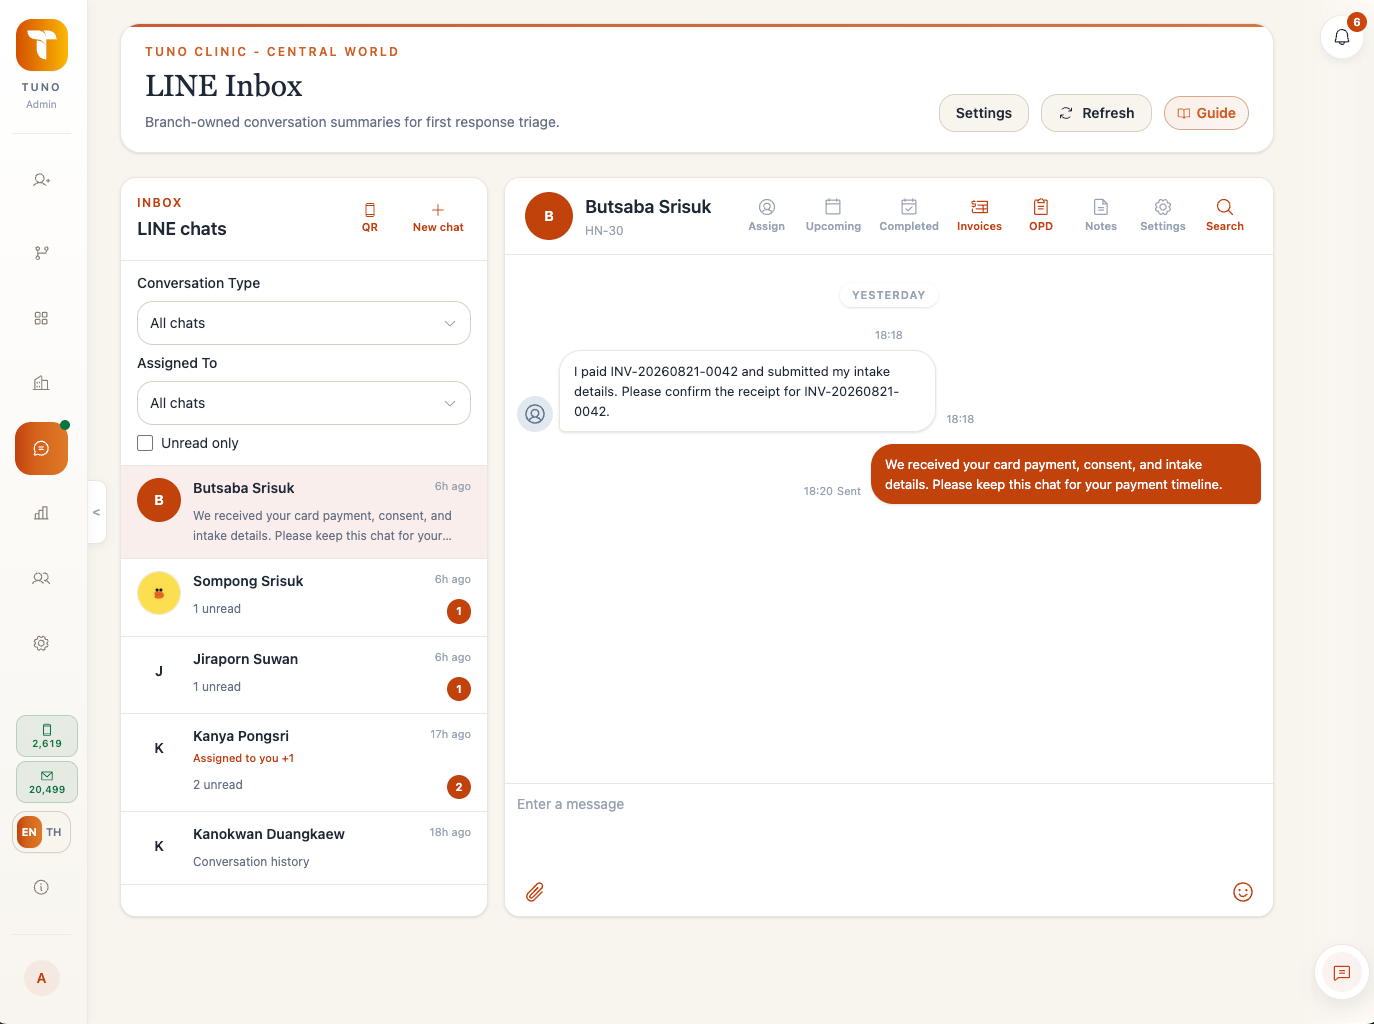Click Assign in chat header
Screen dimensions: 1374x1024
(x=767, y=215)
